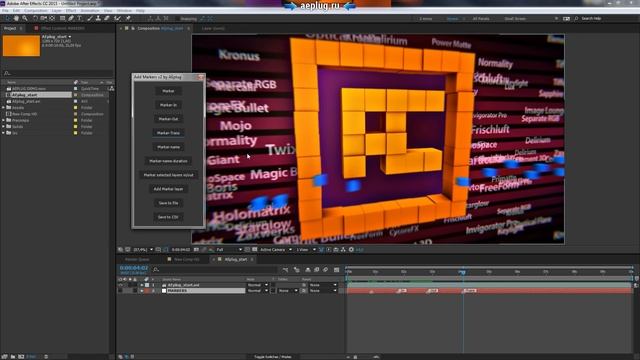Image resolution: width=640 pixels, height=360 pixels.
Task: Open the magnification ratio dropdown below viewer
Action: [143, 249]
